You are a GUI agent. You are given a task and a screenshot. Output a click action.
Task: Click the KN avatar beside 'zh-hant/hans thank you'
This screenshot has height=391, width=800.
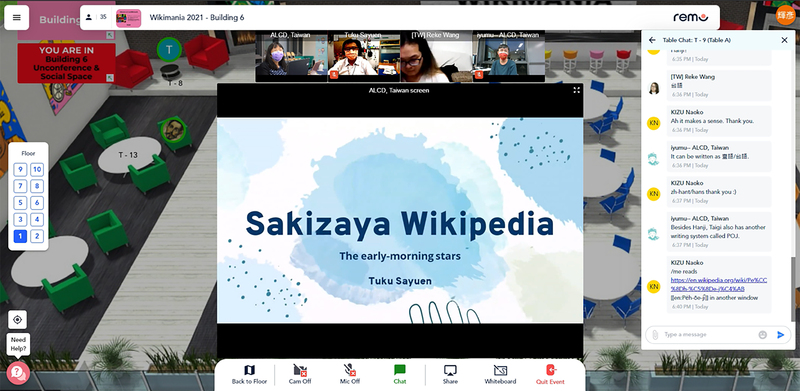click(654, 194)
